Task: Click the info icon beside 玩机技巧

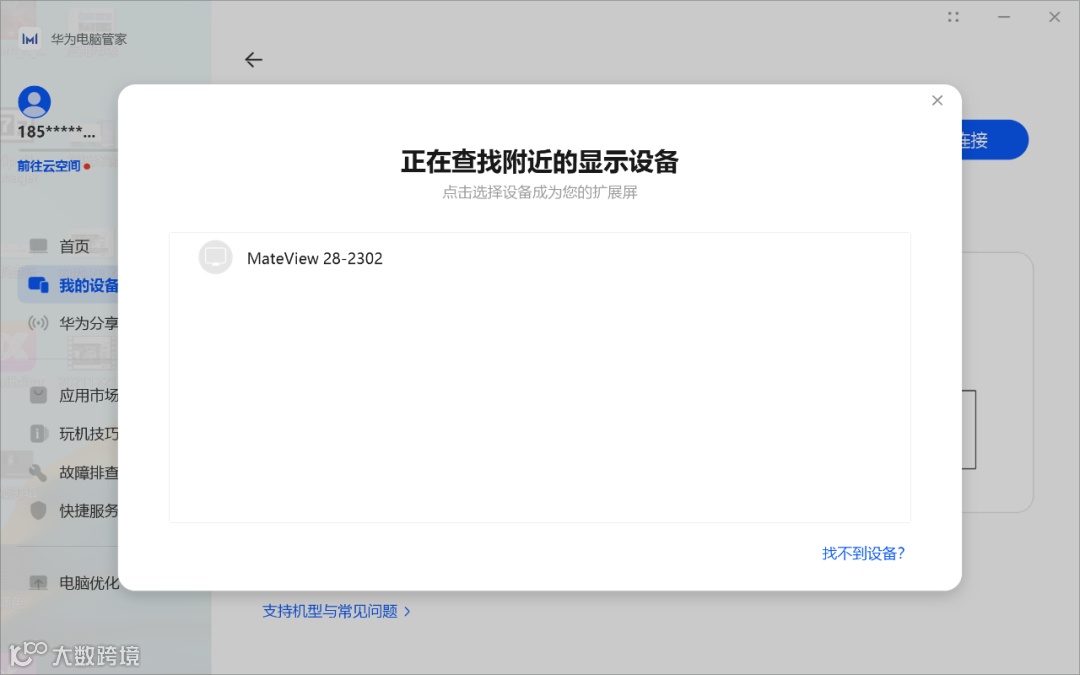Action: click(x=39, y=434)
